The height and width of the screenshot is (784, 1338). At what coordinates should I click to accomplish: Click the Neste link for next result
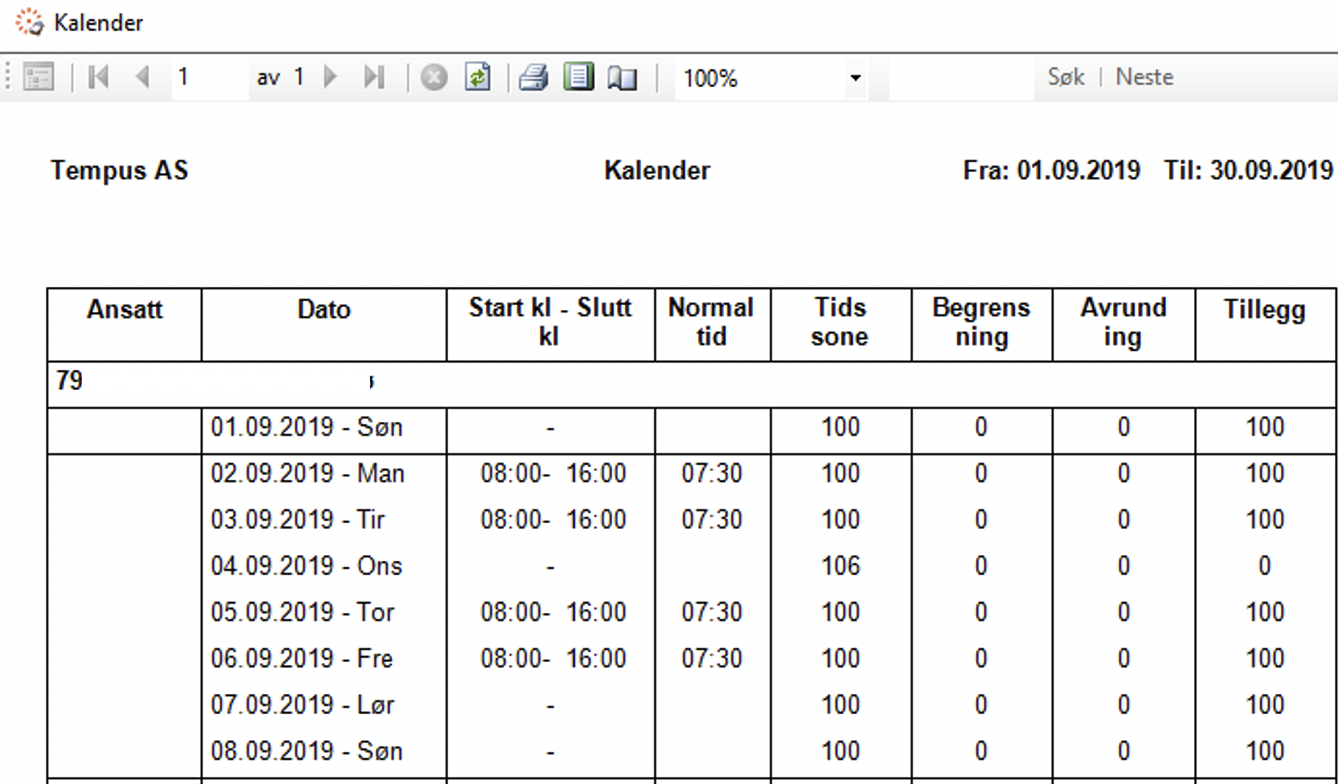click(1143, 76)
